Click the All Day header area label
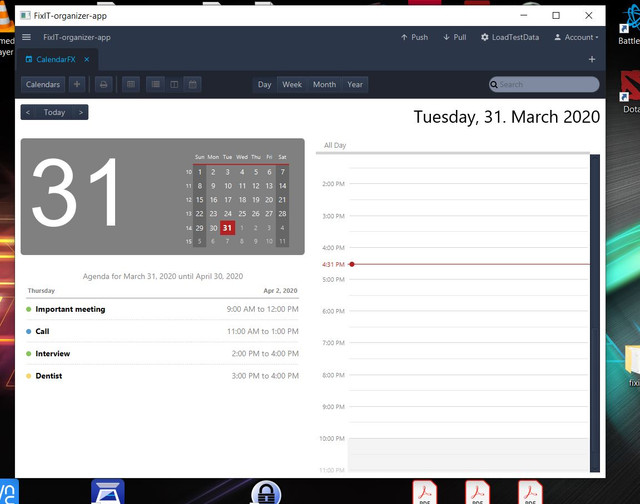Image resolution: width=640 pixels, height=504 pixels. (335, 145)
